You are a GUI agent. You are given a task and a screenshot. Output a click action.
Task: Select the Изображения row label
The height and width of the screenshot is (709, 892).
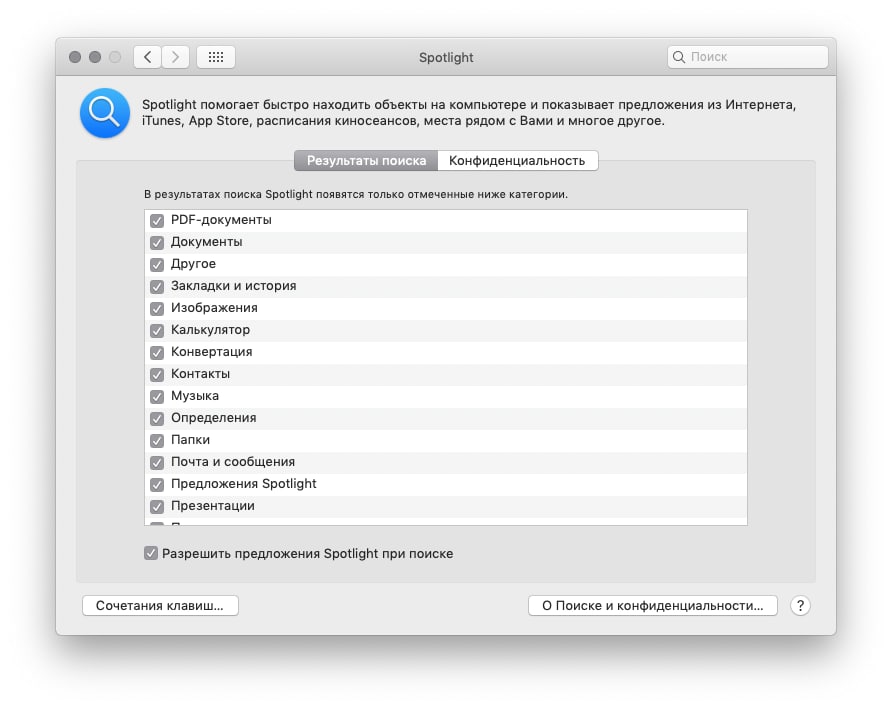[x=214, y=308]
